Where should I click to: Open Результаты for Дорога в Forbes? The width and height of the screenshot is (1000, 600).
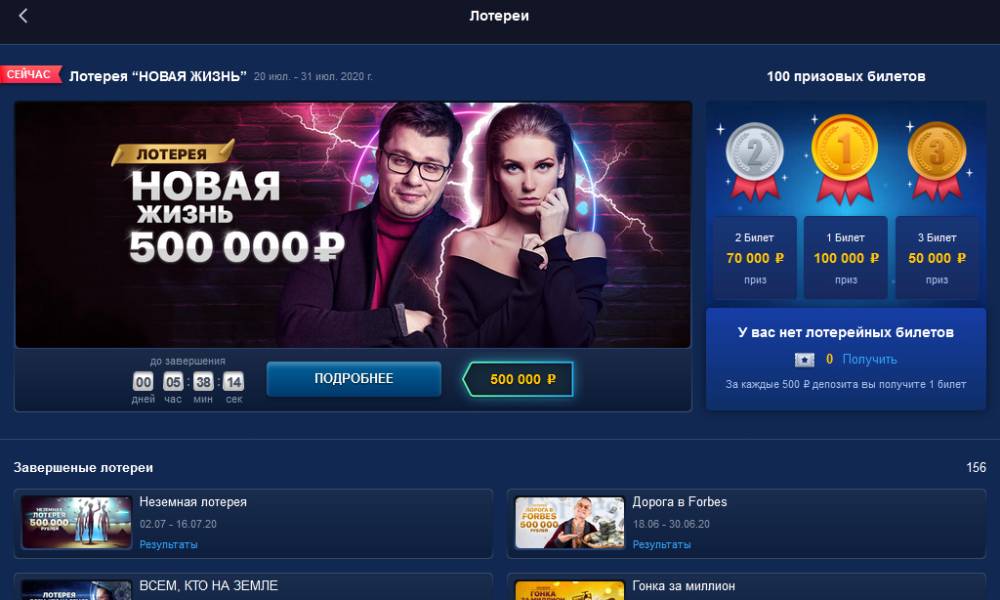[x=661, y=545]
